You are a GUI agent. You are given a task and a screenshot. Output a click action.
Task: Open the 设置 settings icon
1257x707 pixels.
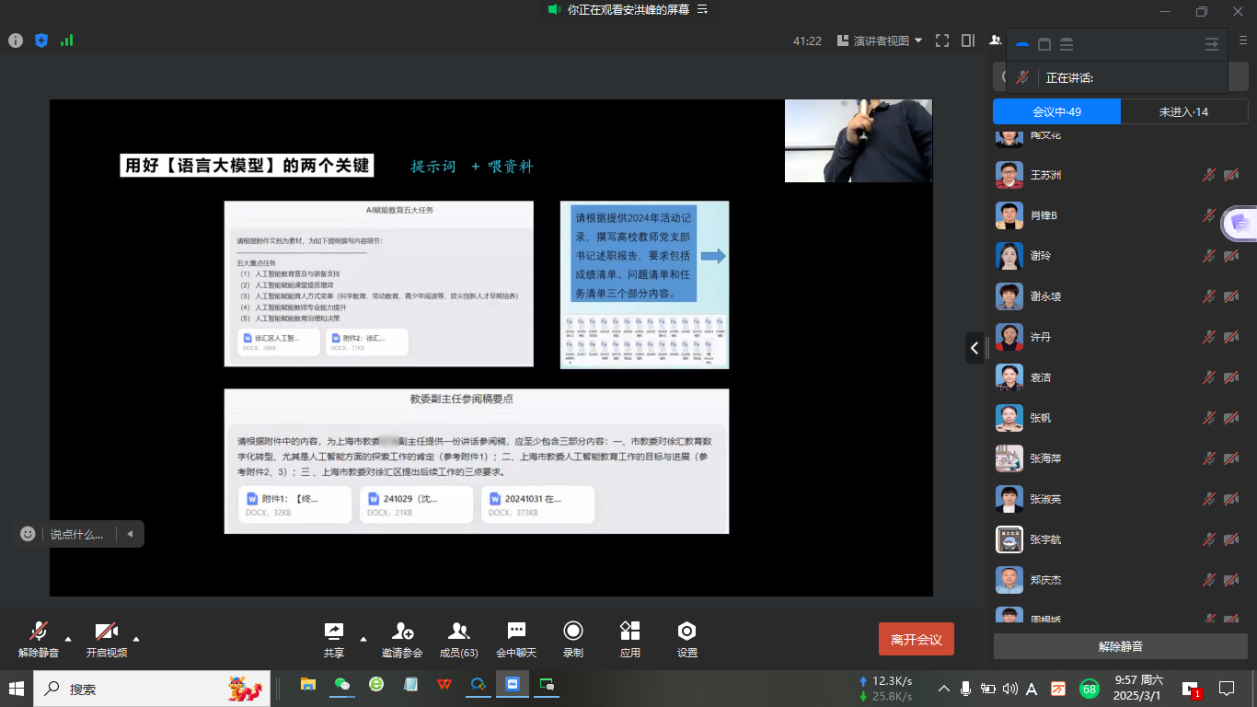(x=687, y=637)
